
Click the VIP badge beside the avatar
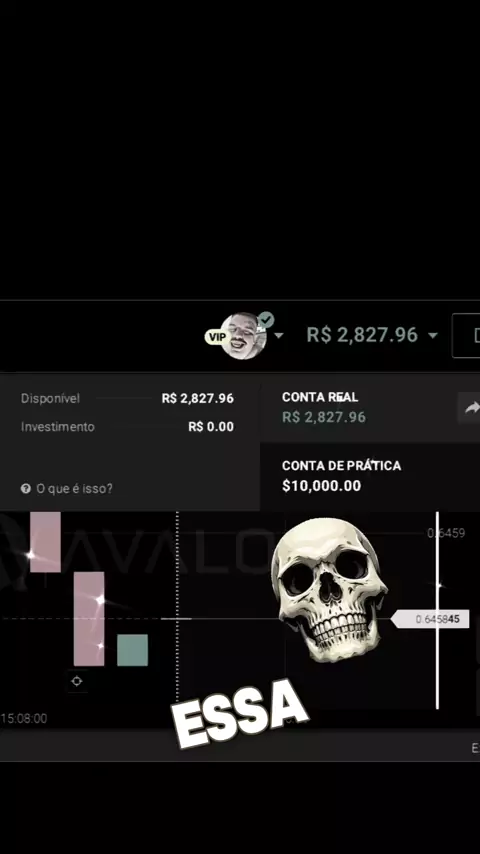pos(215,337)
